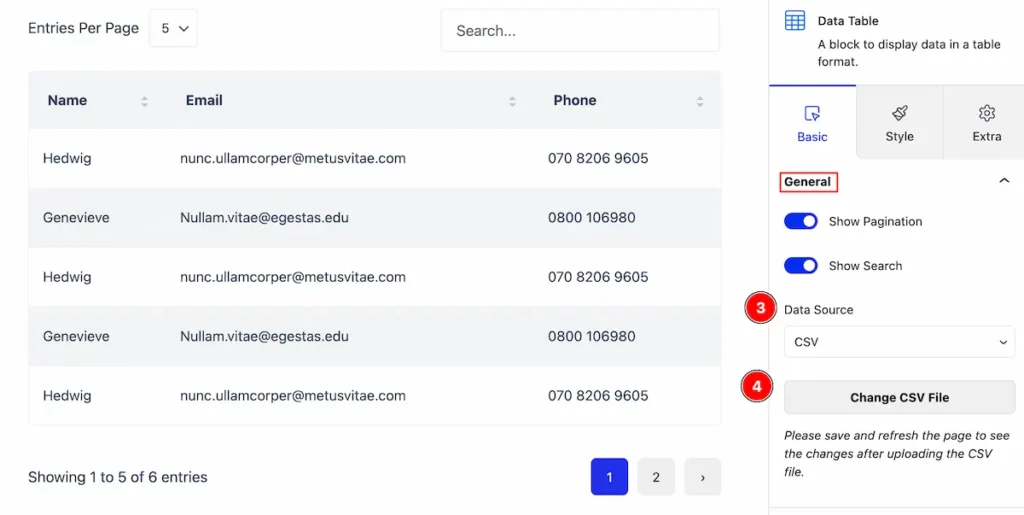The image size is (1024, 515).
Task: Sort table by Name column arrows
Action: tap(144, 101)
